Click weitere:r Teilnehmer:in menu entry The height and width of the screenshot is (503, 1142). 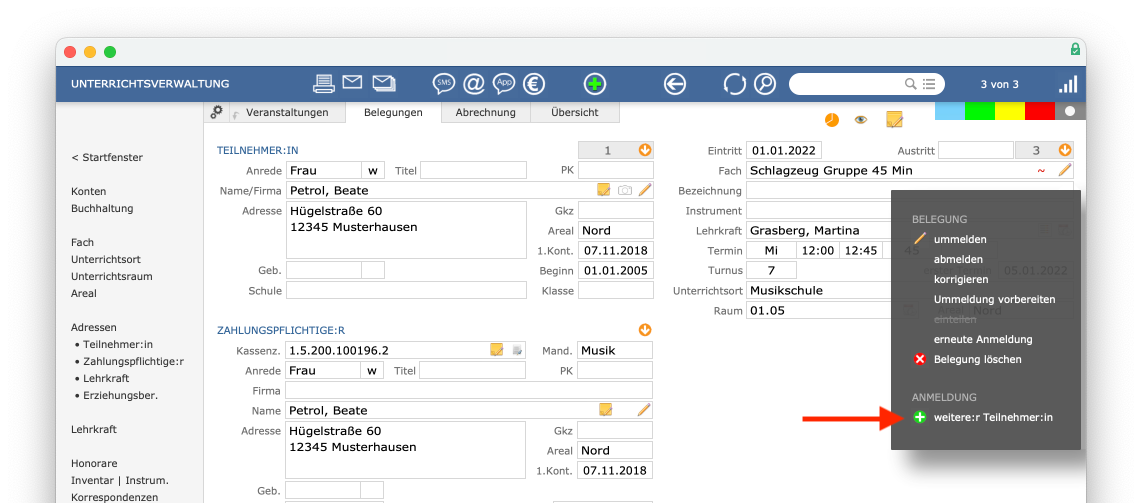point(993,417)
